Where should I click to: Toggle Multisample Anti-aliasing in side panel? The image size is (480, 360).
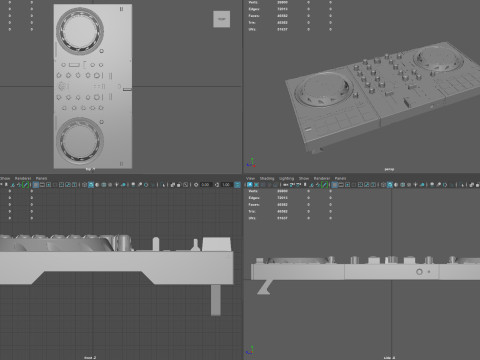[x=445, y=185]
